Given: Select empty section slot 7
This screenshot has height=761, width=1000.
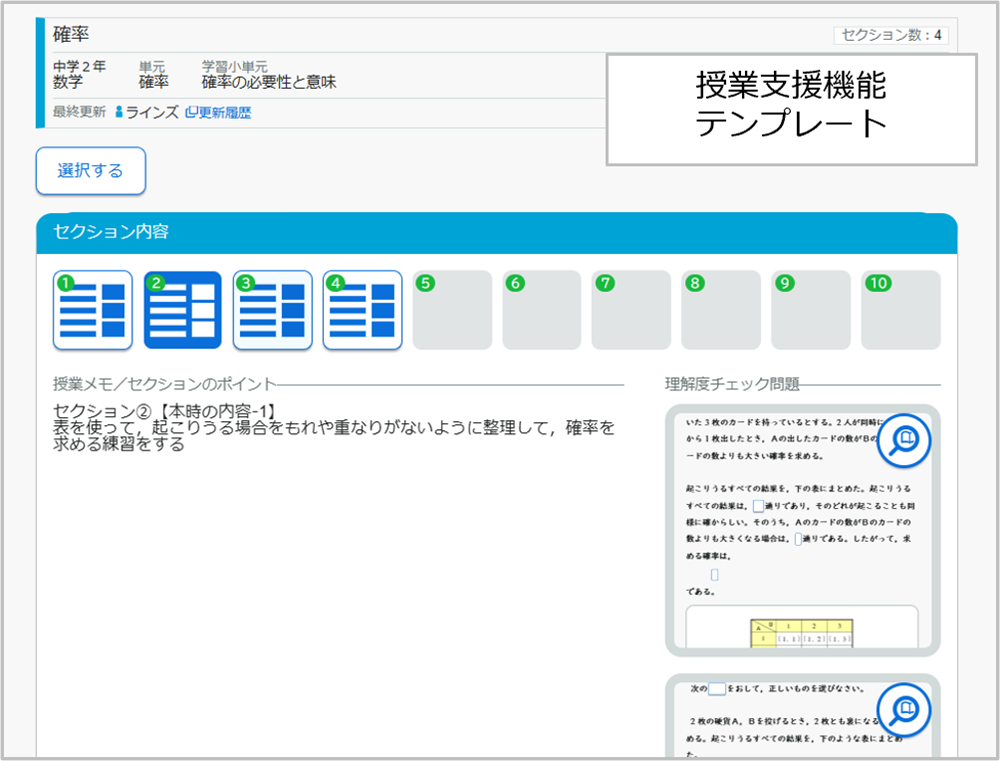Looking at the screenshot, I should click(631, 310).
